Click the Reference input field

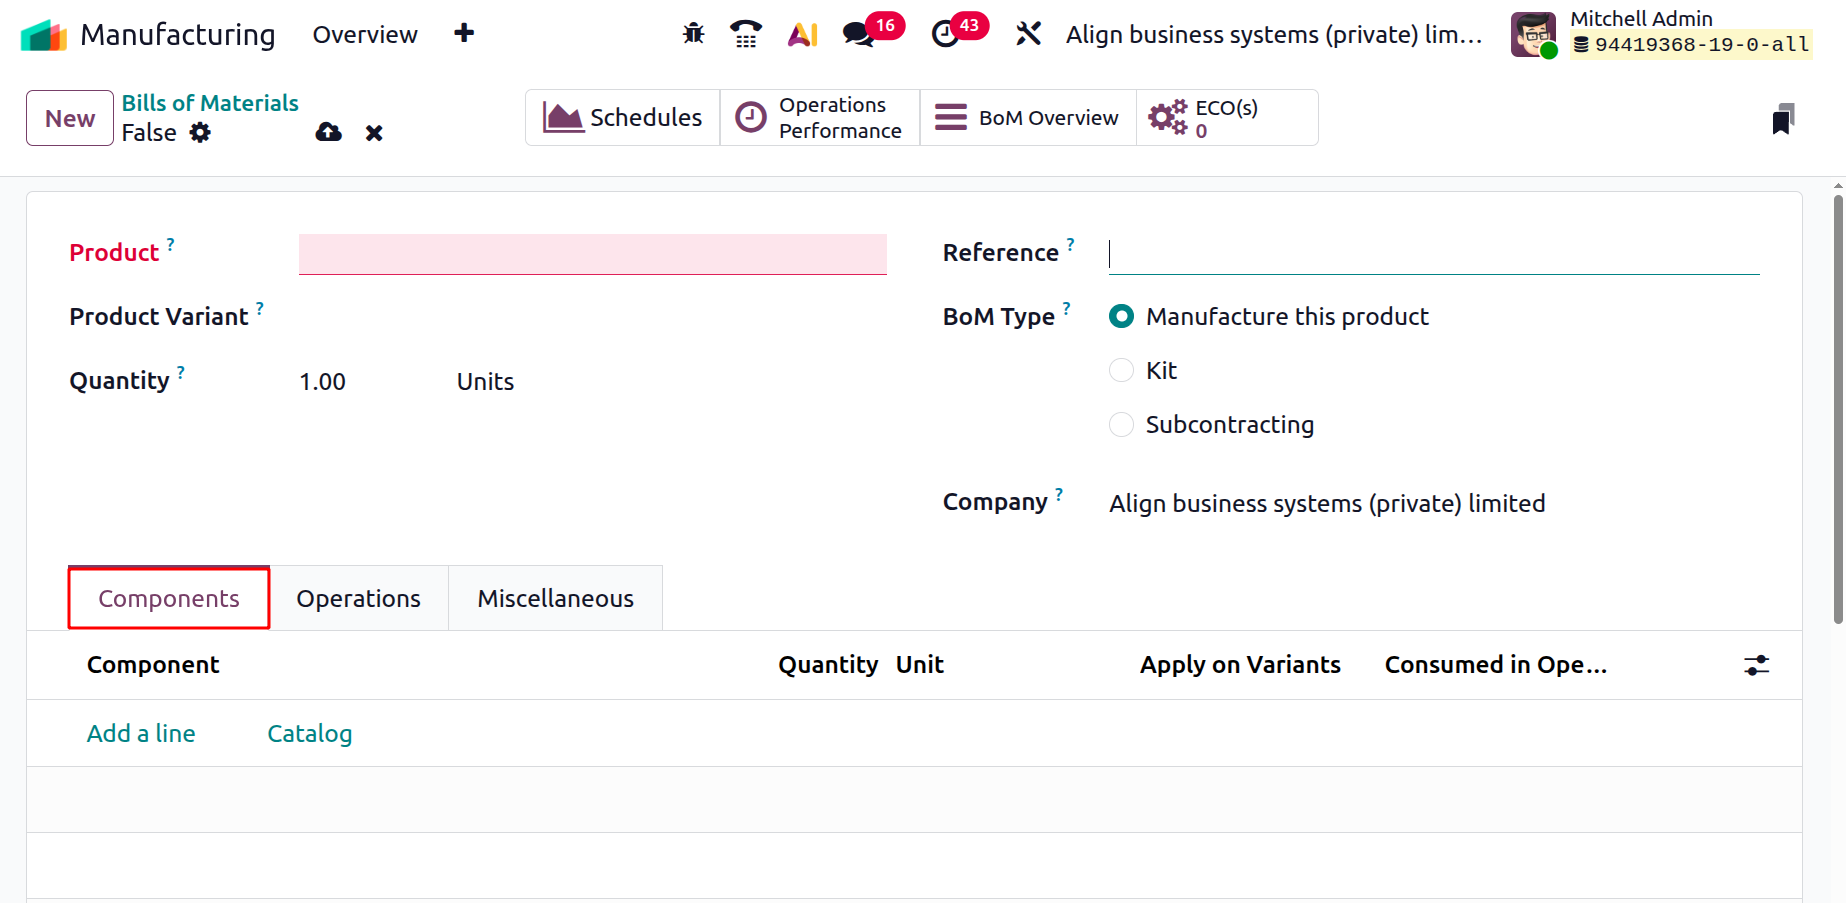pos(1434,254)
